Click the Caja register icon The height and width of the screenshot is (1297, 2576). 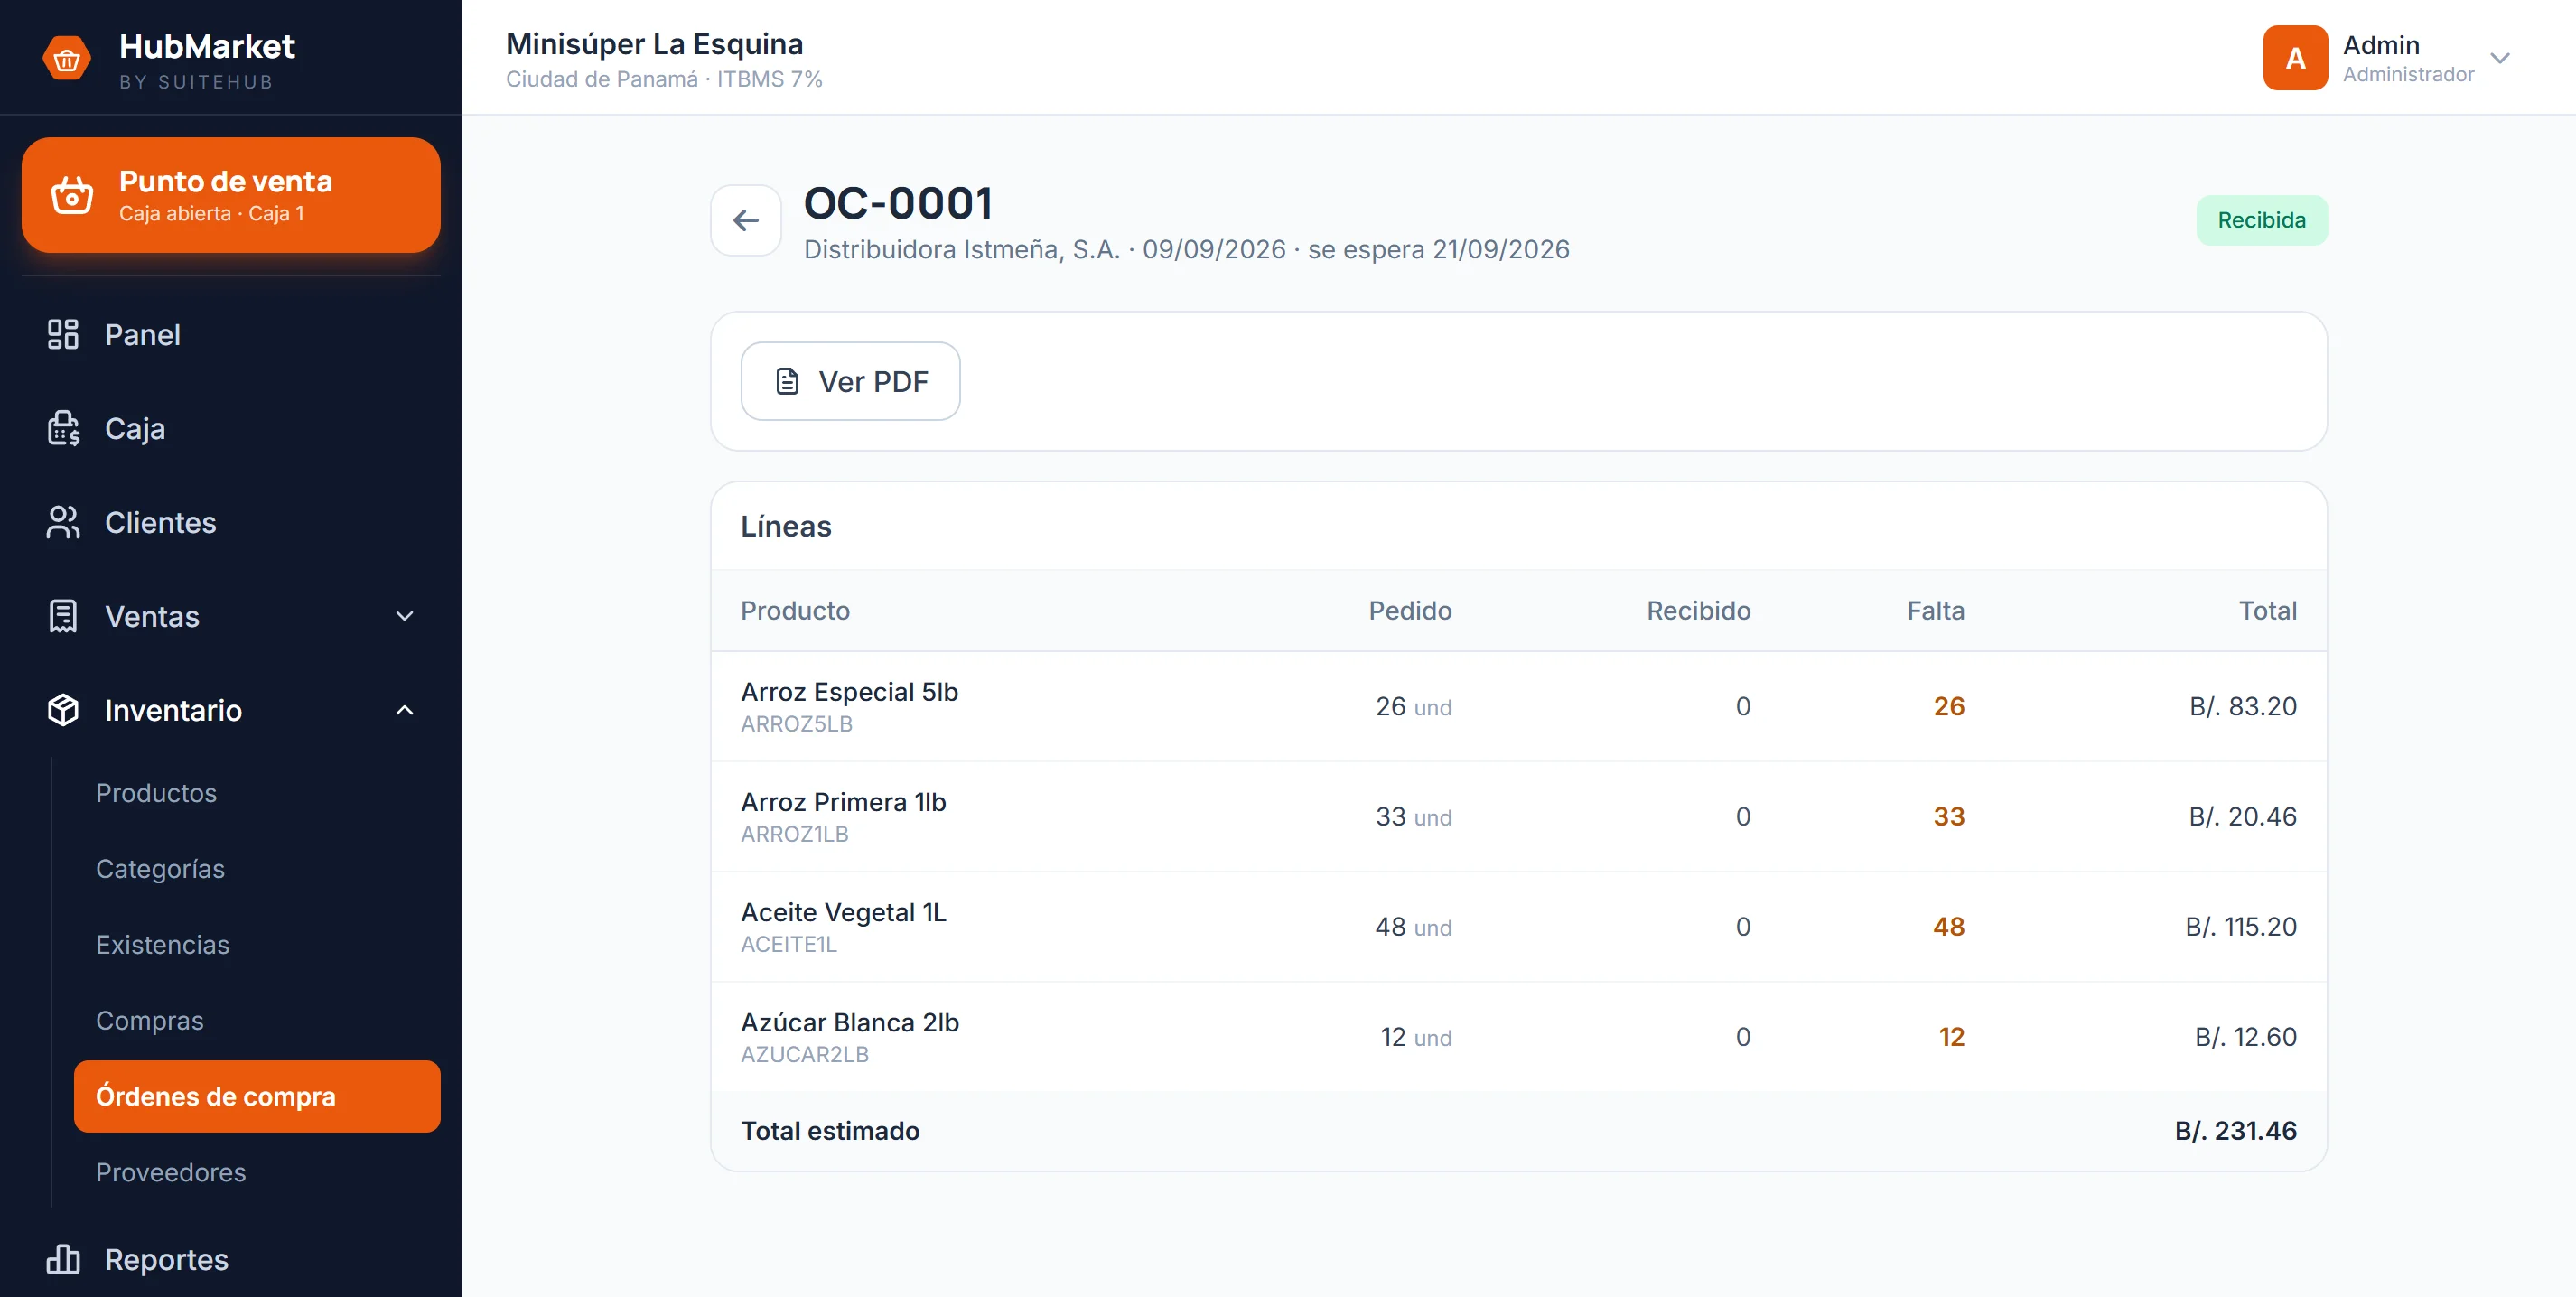[x=63, y=428]
